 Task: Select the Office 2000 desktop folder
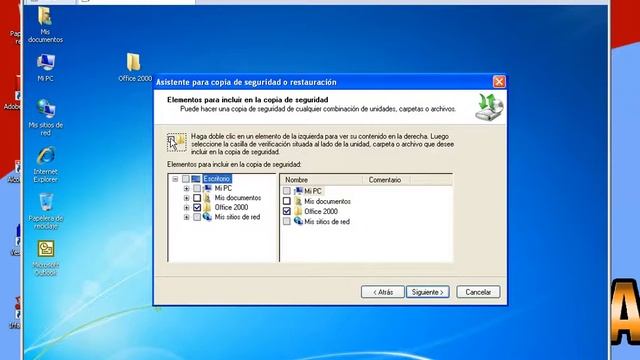134,67
